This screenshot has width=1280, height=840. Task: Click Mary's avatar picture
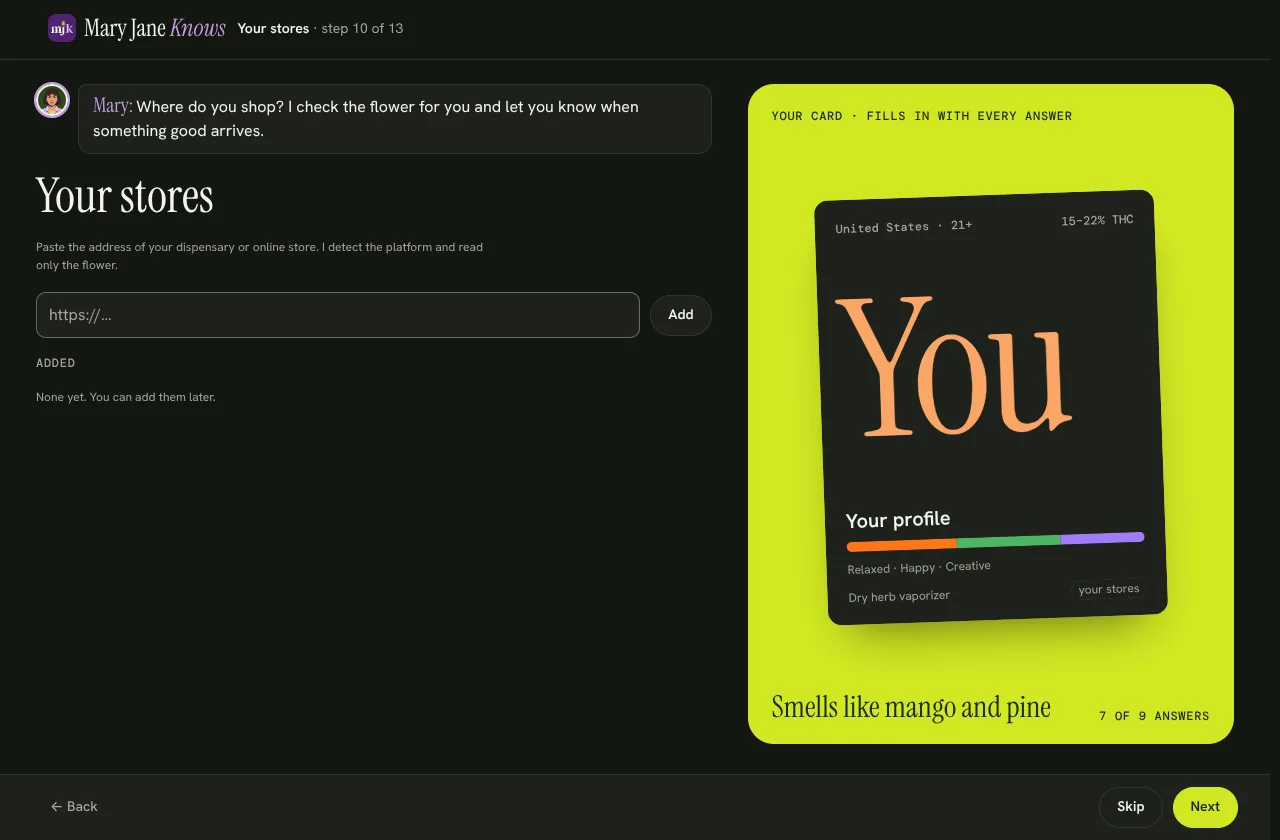[x=52, y=100]
